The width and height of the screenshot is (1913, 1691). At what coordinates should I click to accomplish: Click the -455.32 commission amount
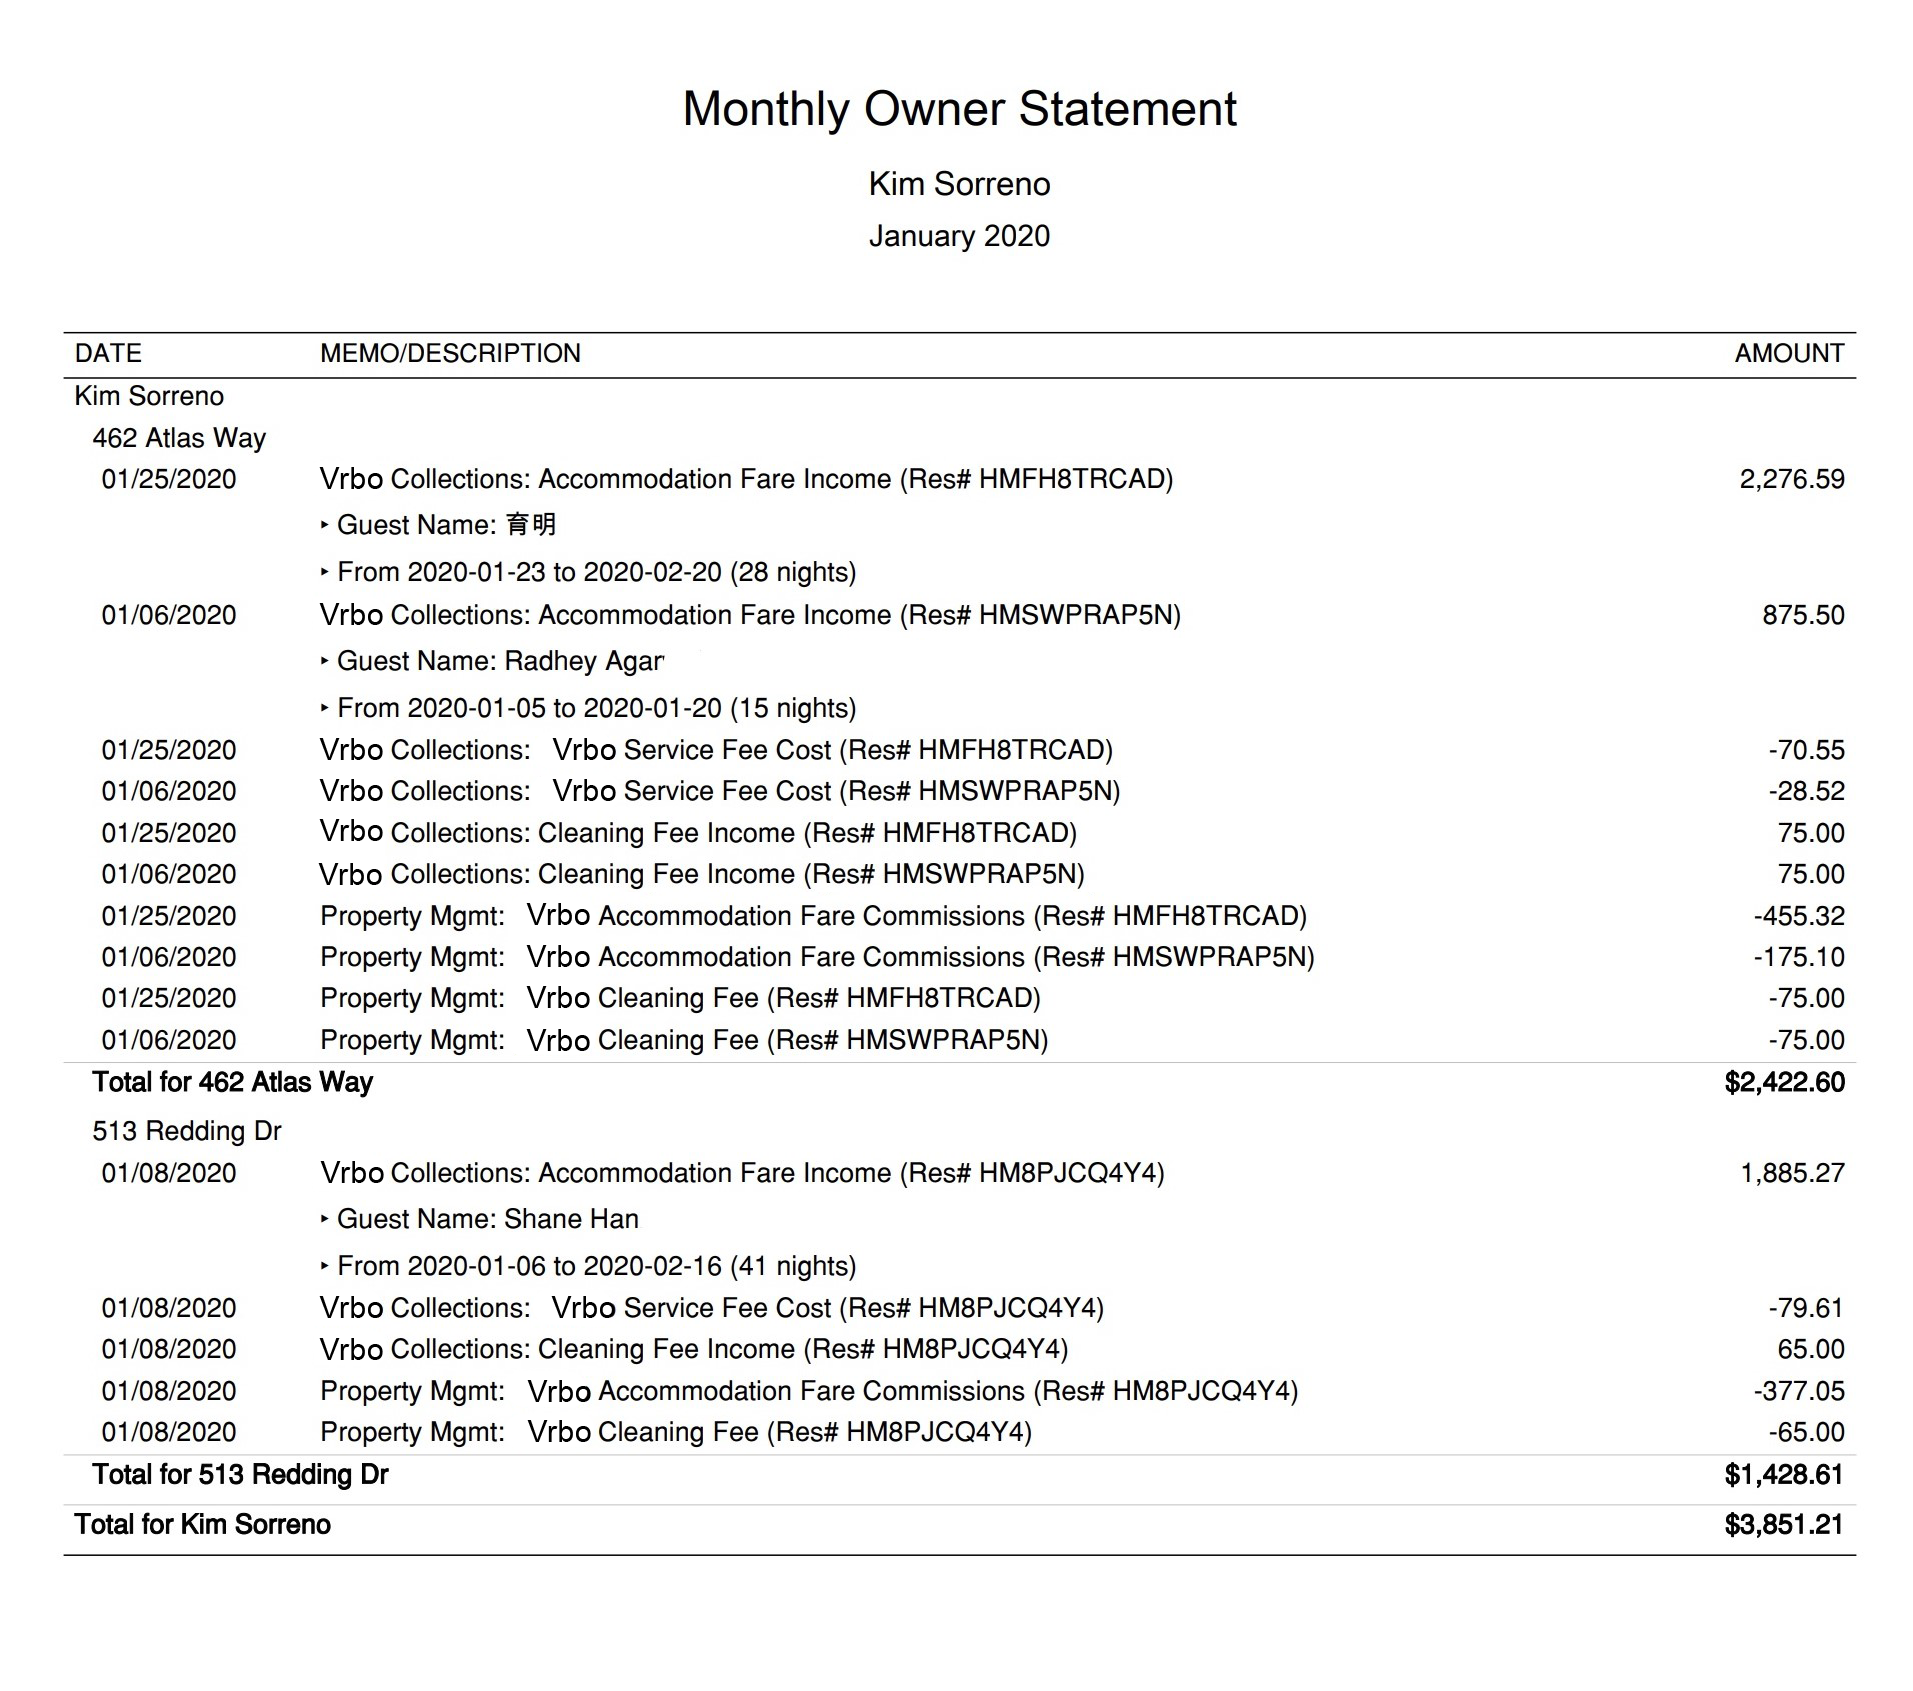pos(1799,916)
